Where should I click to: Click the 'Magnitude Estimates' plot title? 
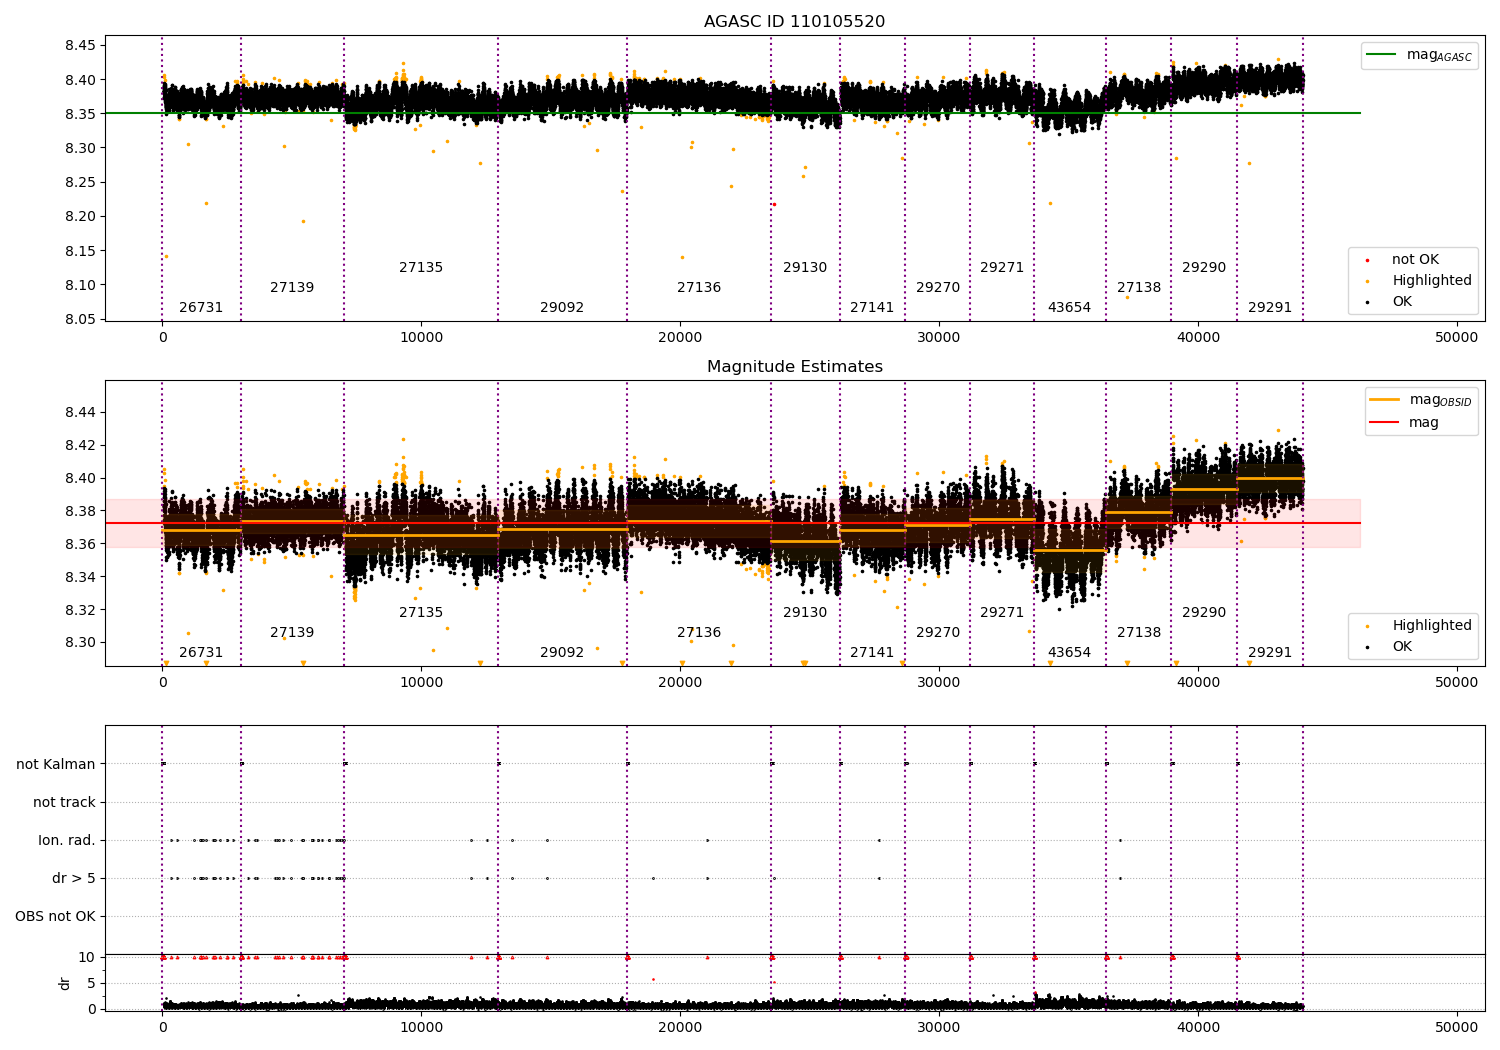(x=794, y=367)
